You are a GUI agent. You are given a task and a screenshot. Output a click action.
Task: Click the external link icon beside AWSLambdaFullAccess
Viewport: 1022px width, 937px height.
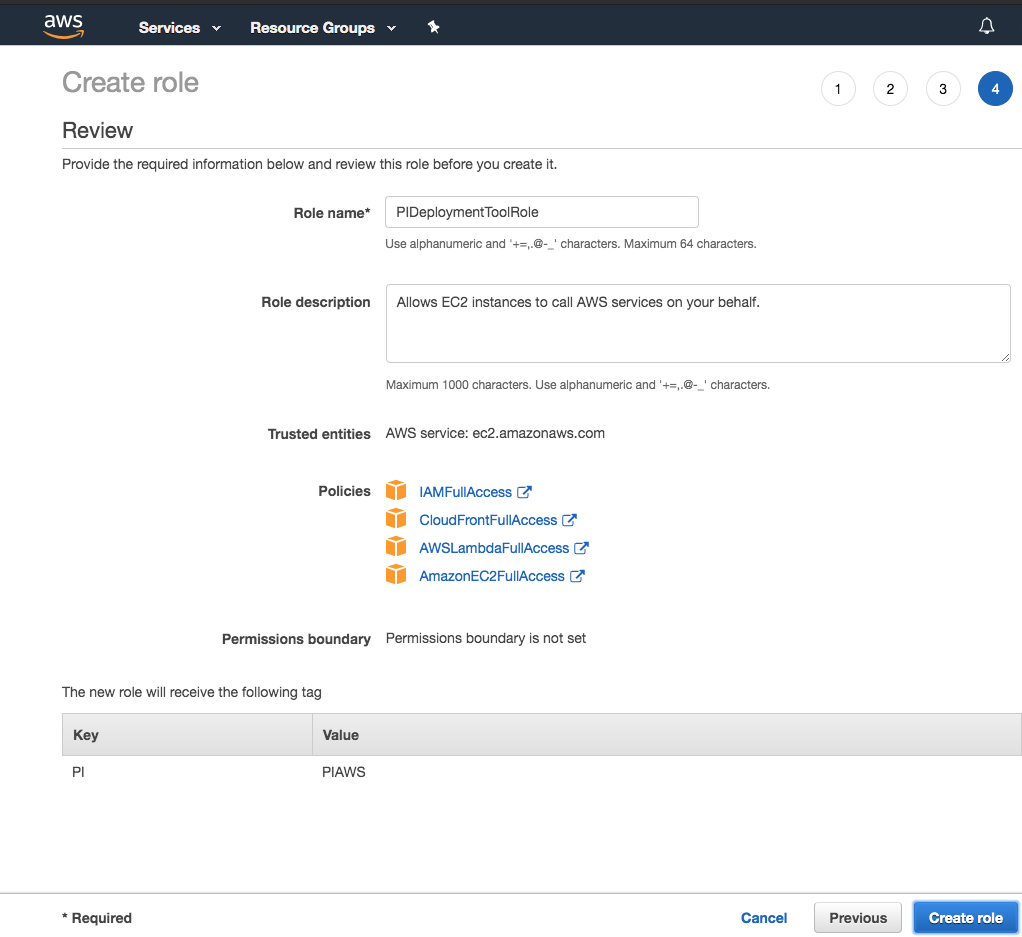click(582, 548)
